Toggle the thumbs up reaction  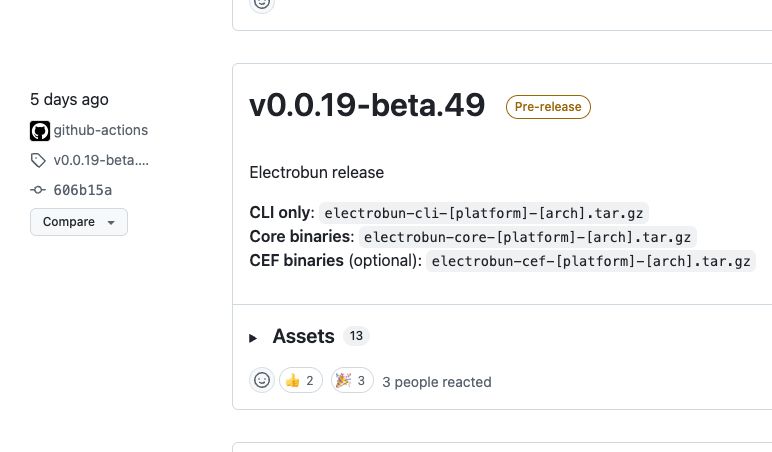pos(301,380)
